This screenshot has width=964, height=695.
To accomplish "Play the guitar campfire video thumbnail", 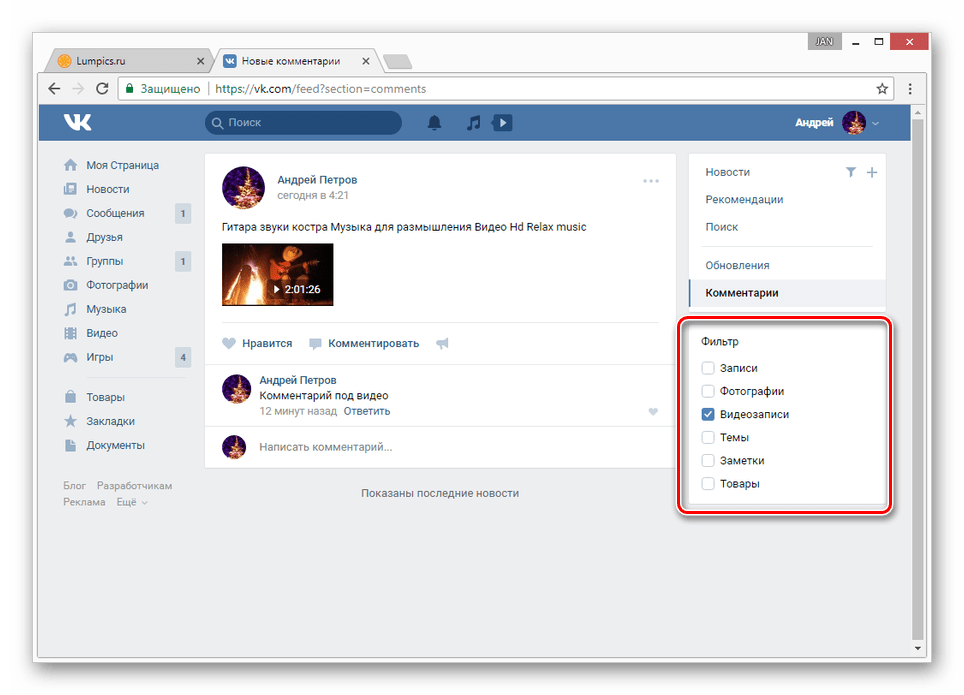I will click(x=277, y=274).
